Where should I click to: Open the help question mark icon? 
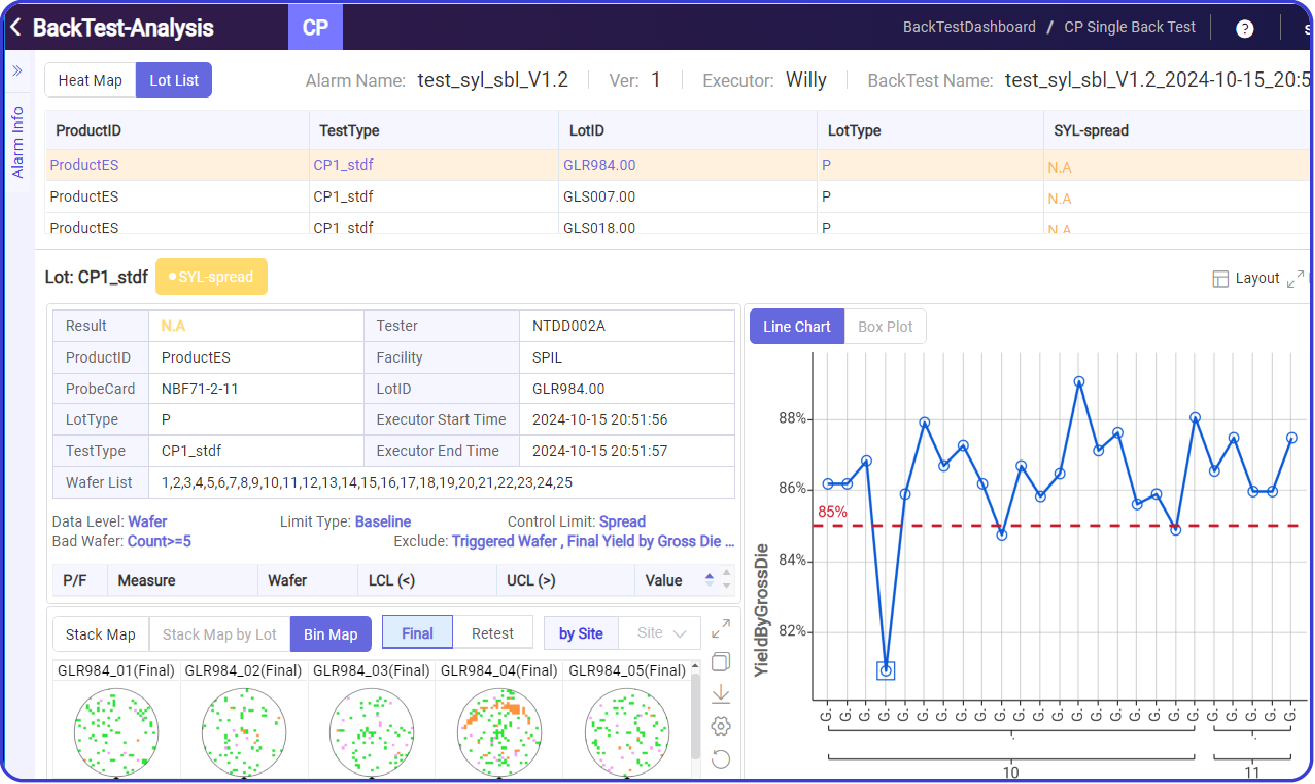pos(1243,27)
